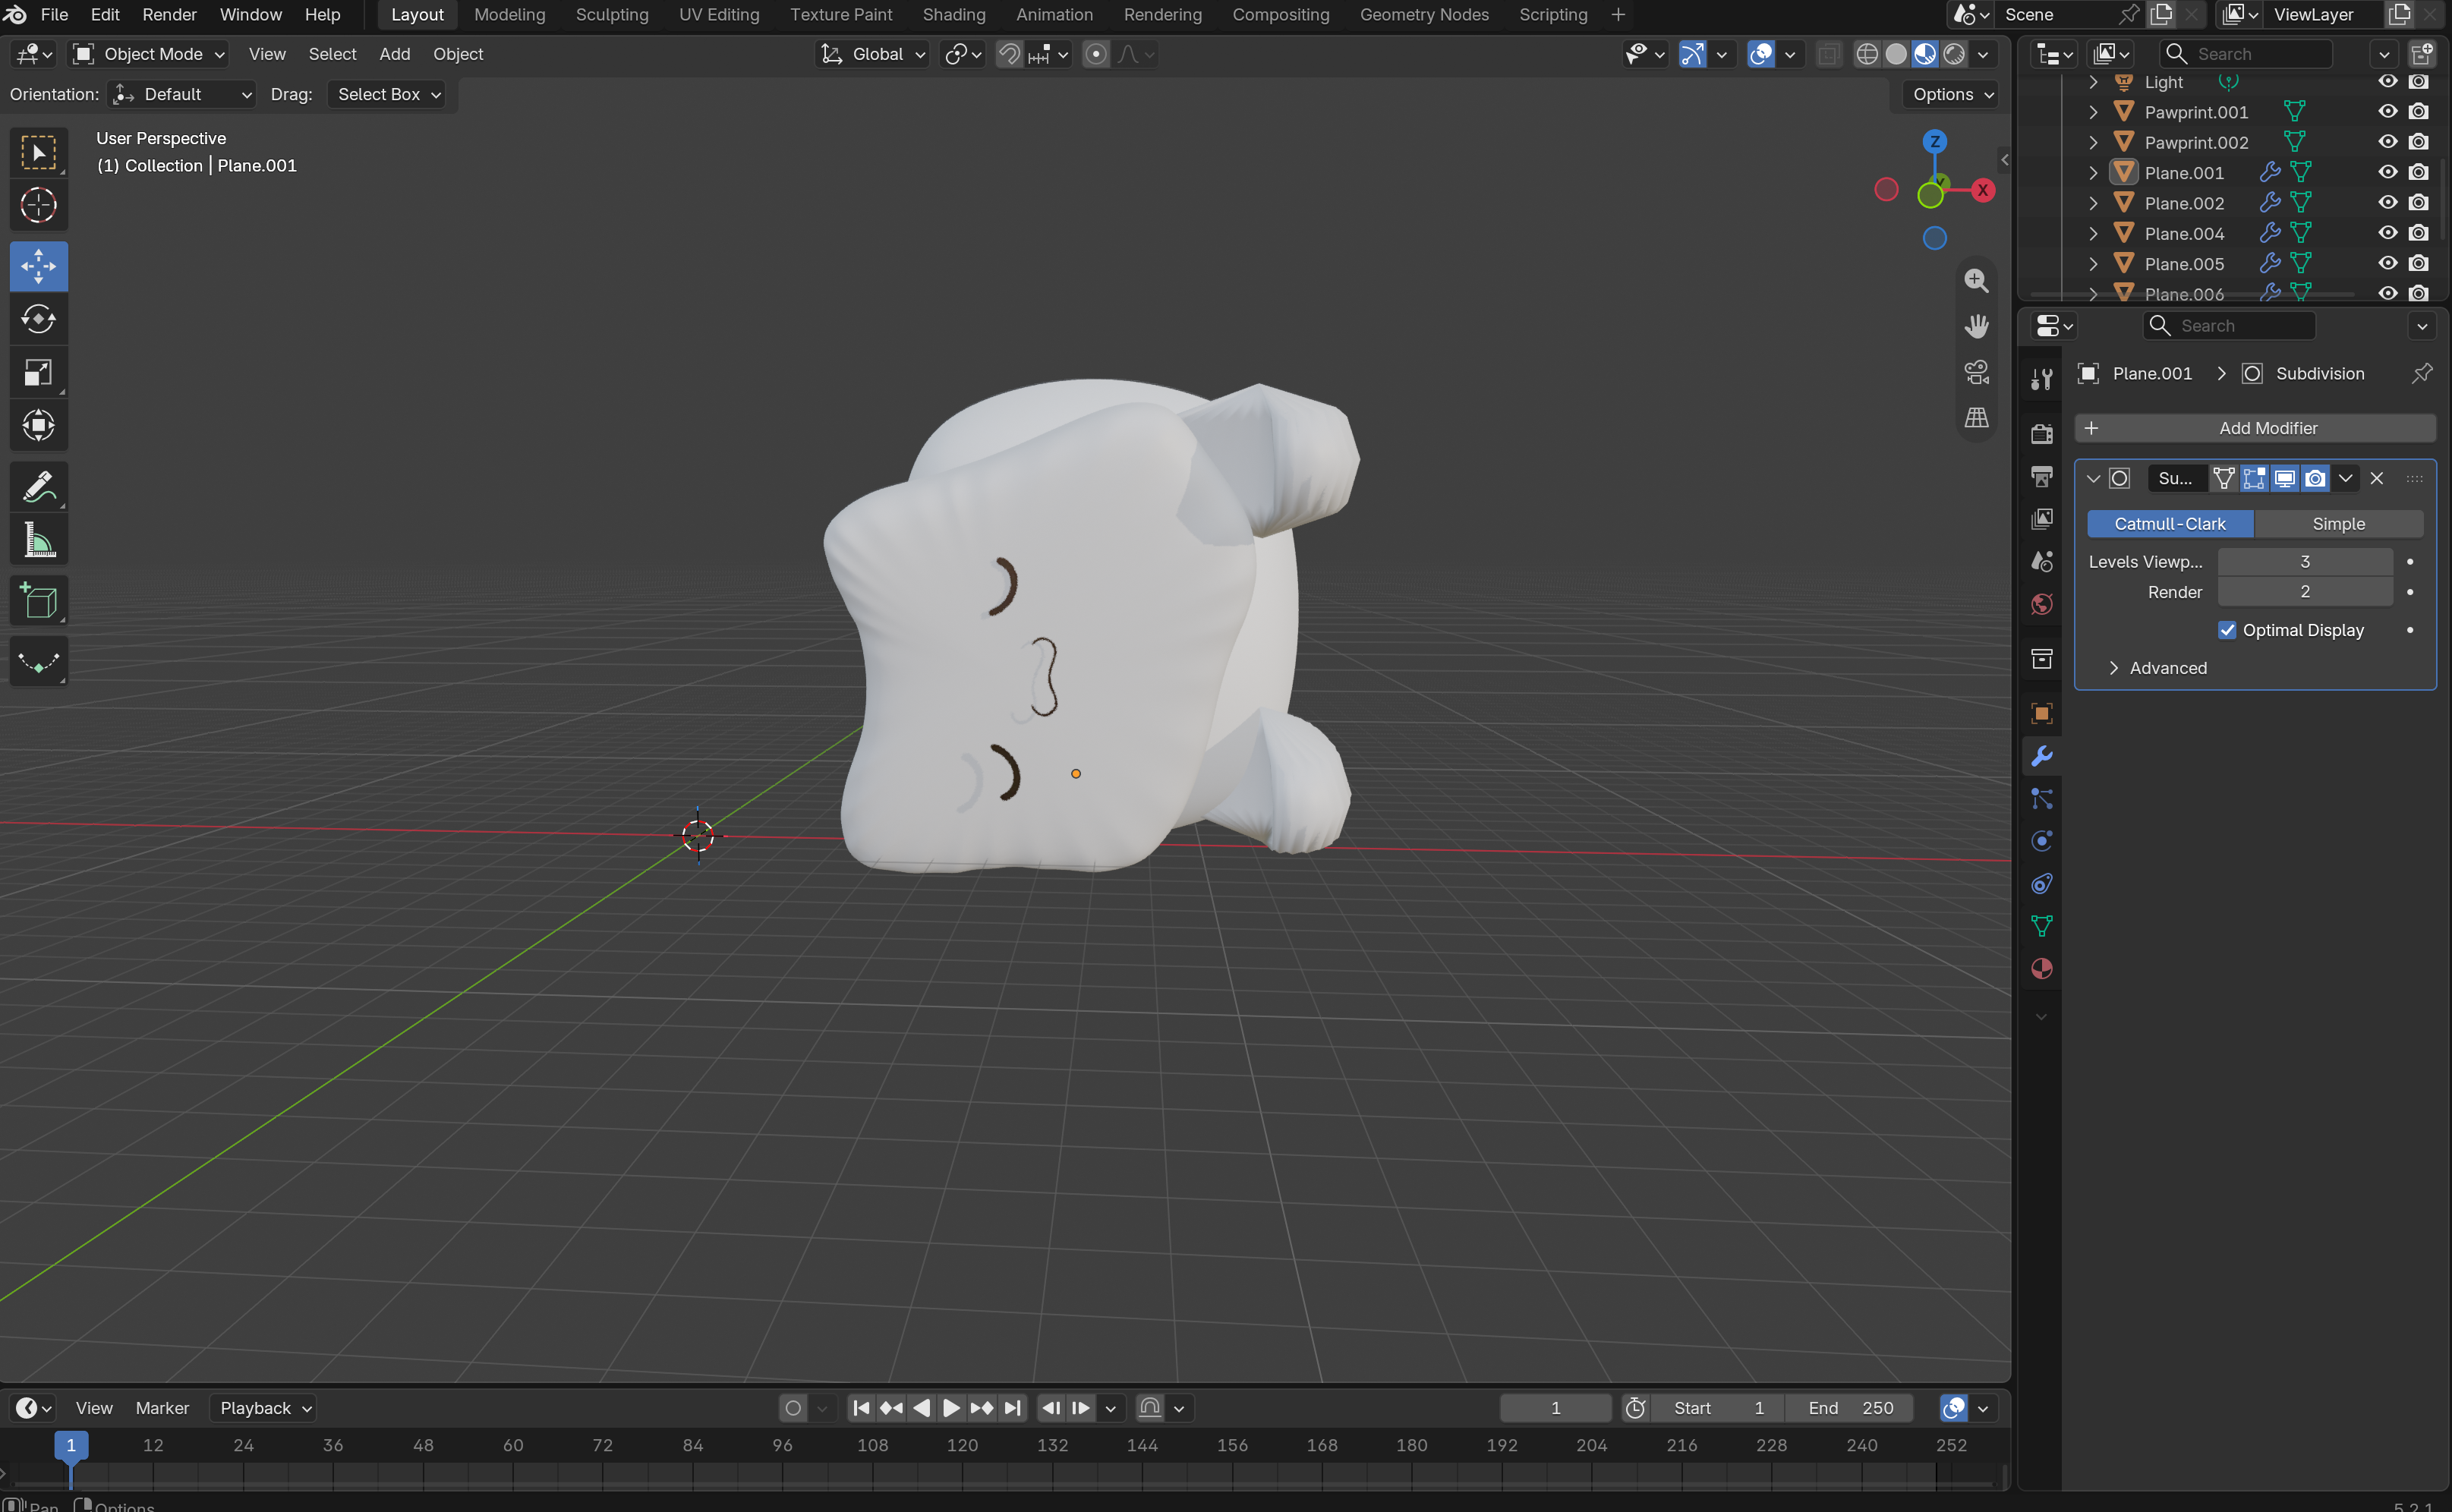Activate the 3D Cursor tool
The width and height of the screenshot is (2452, 1512).
[x=38, y=205]
